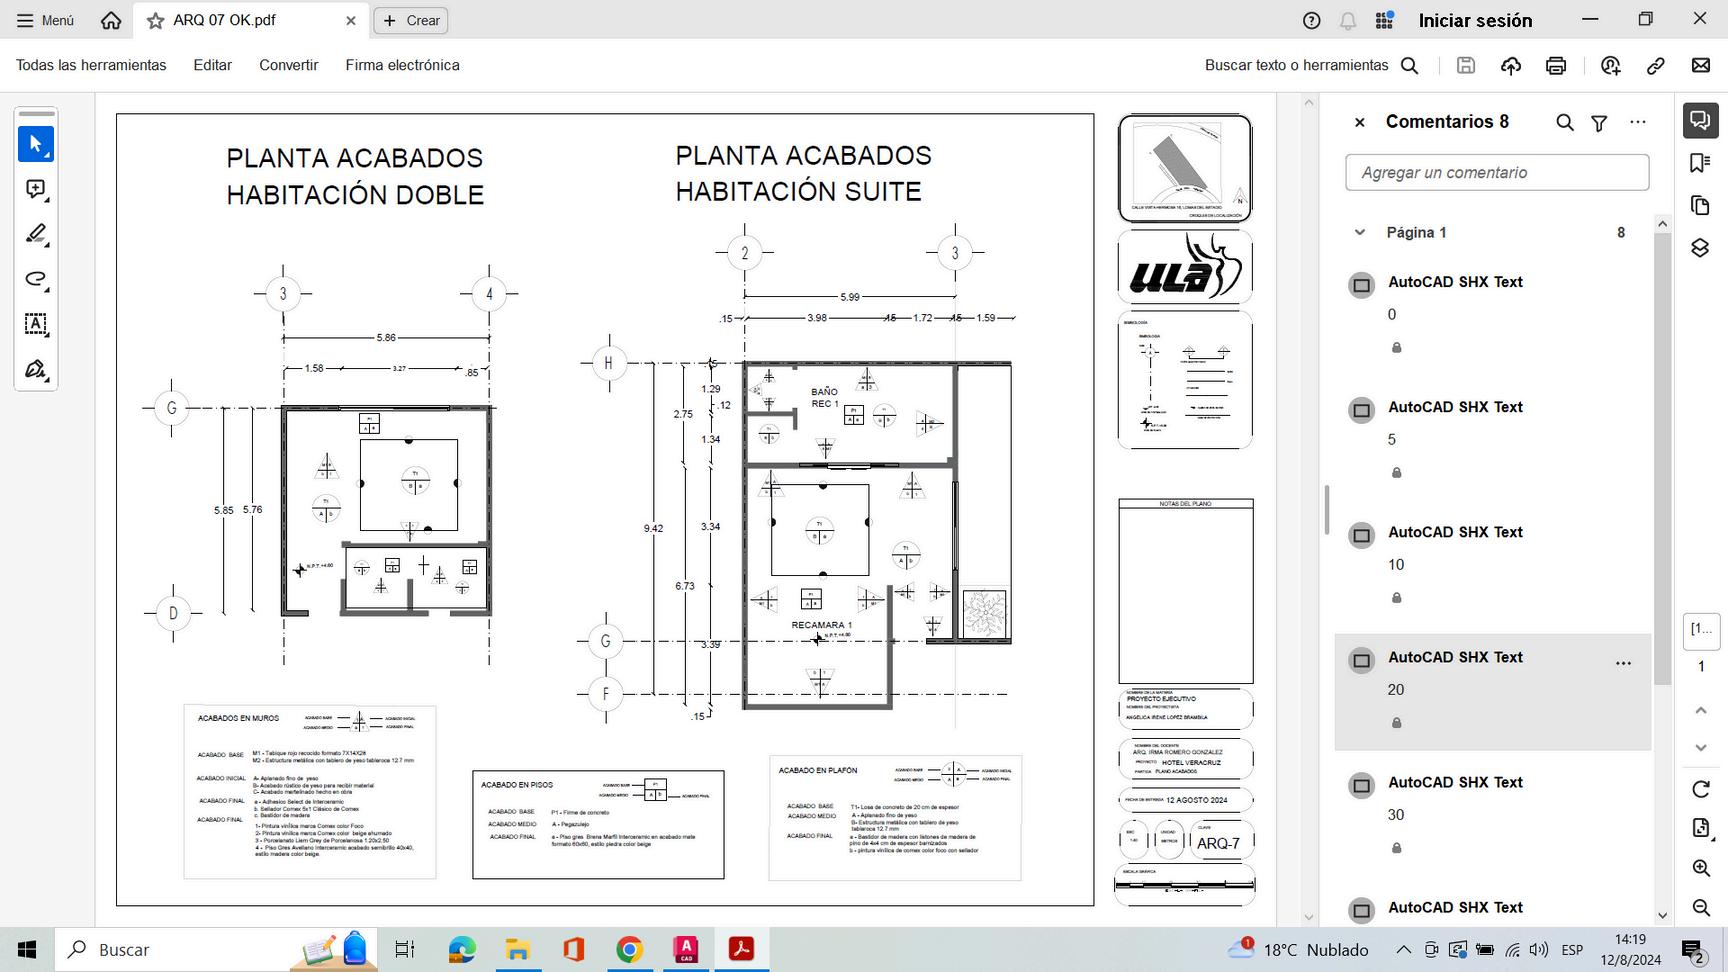Open the Windows Start menu
This screenshot has width=1728, height=972.
point(27,950)
